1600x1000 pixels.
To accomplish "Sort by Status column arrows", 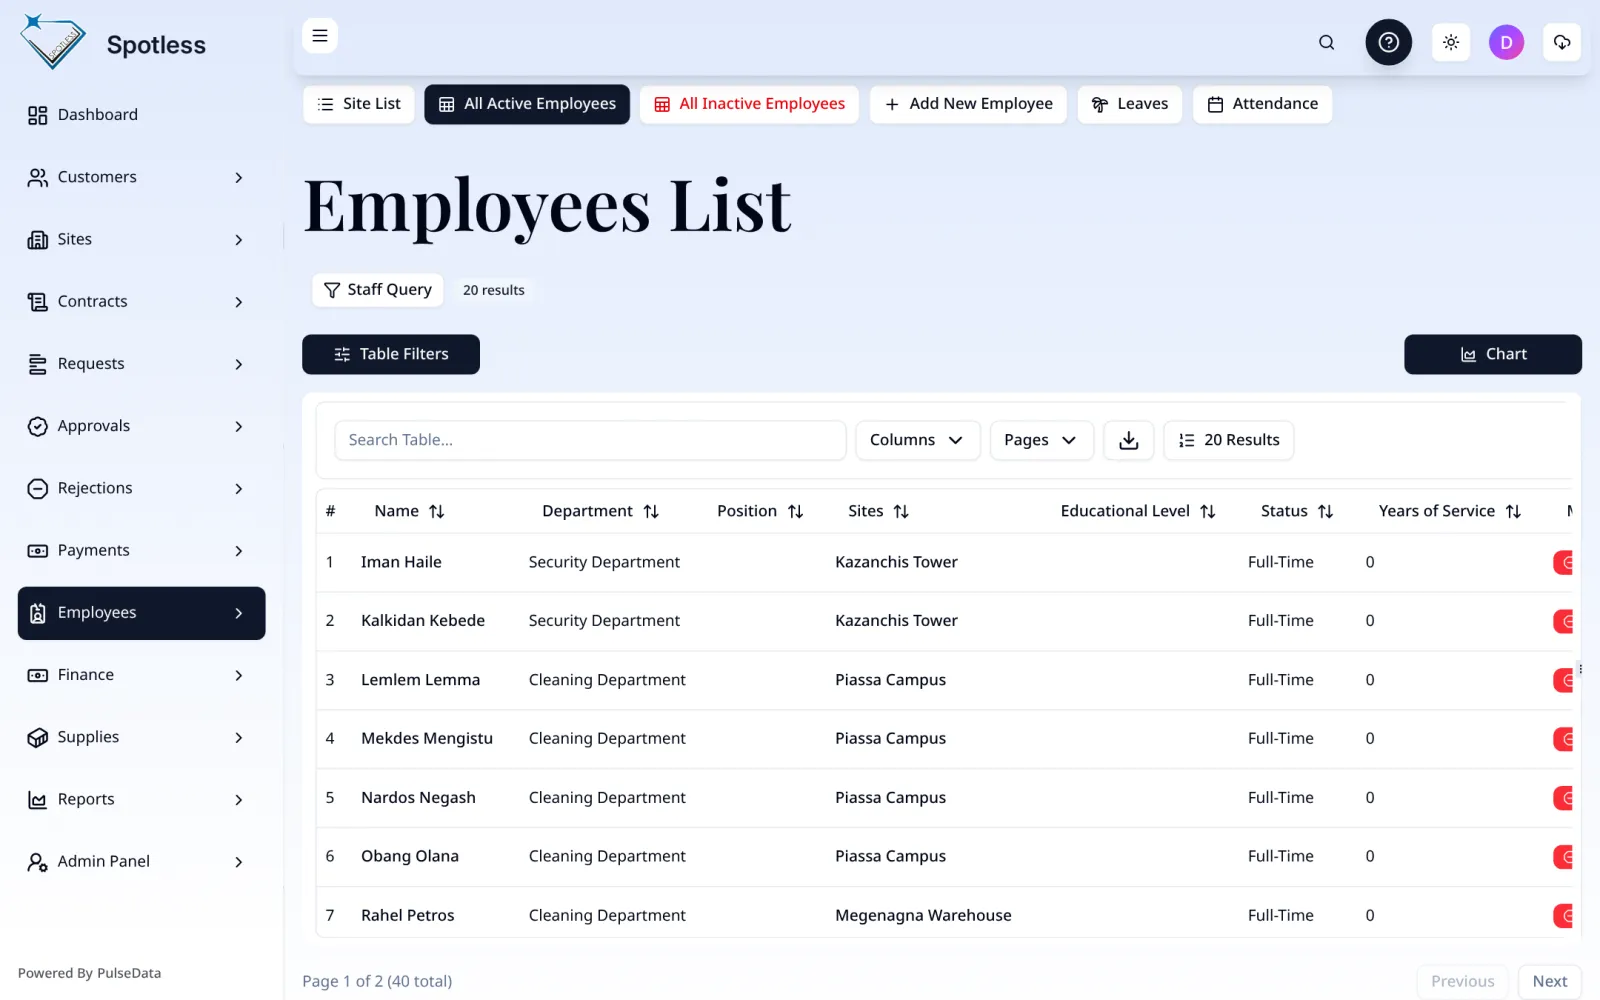I will click(x=1326, y=511).
